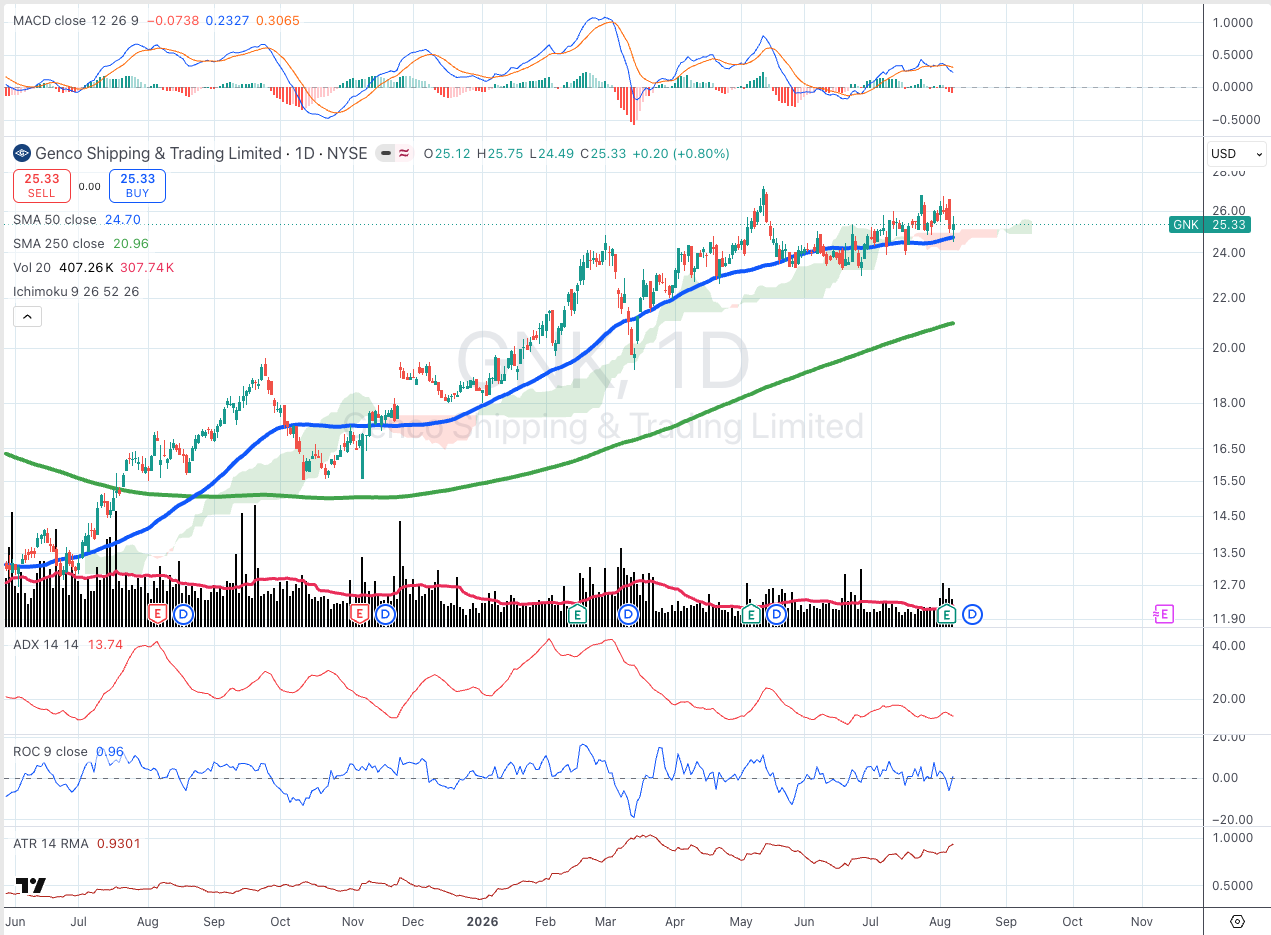The width and height of the screenshot is (1271, 935).
Task: Open the TradingView logo link
Action: click(32, 886)
